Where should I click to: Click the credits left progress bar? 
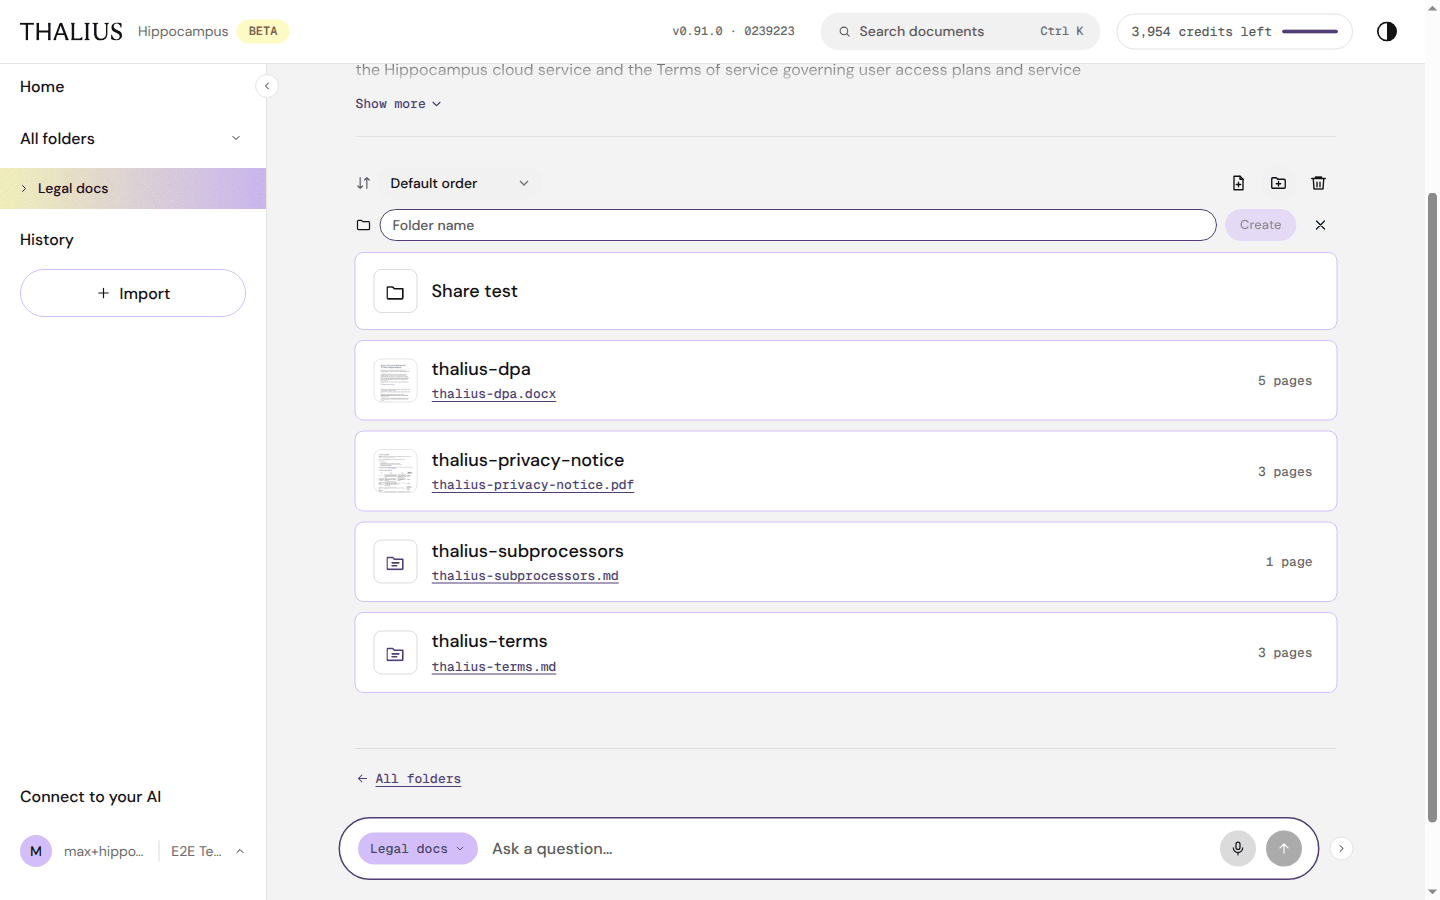coord(1310,32)
